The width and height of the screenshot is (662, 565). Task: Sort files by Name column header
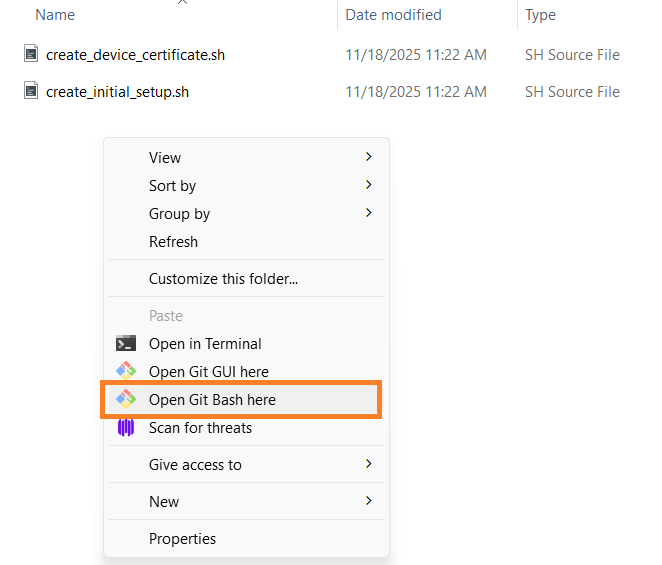pos(55,15)
